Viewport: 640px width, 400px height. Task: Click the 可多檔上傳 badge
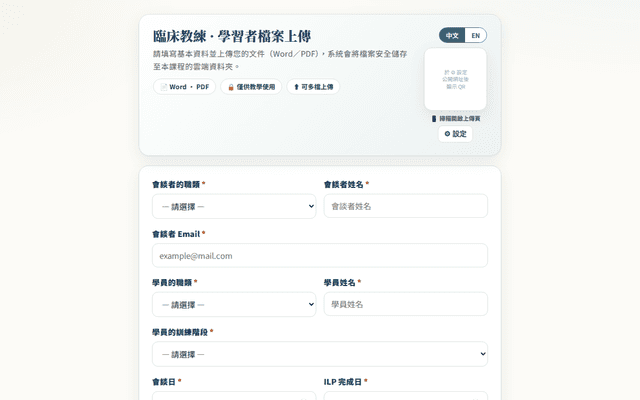[313, 87]
